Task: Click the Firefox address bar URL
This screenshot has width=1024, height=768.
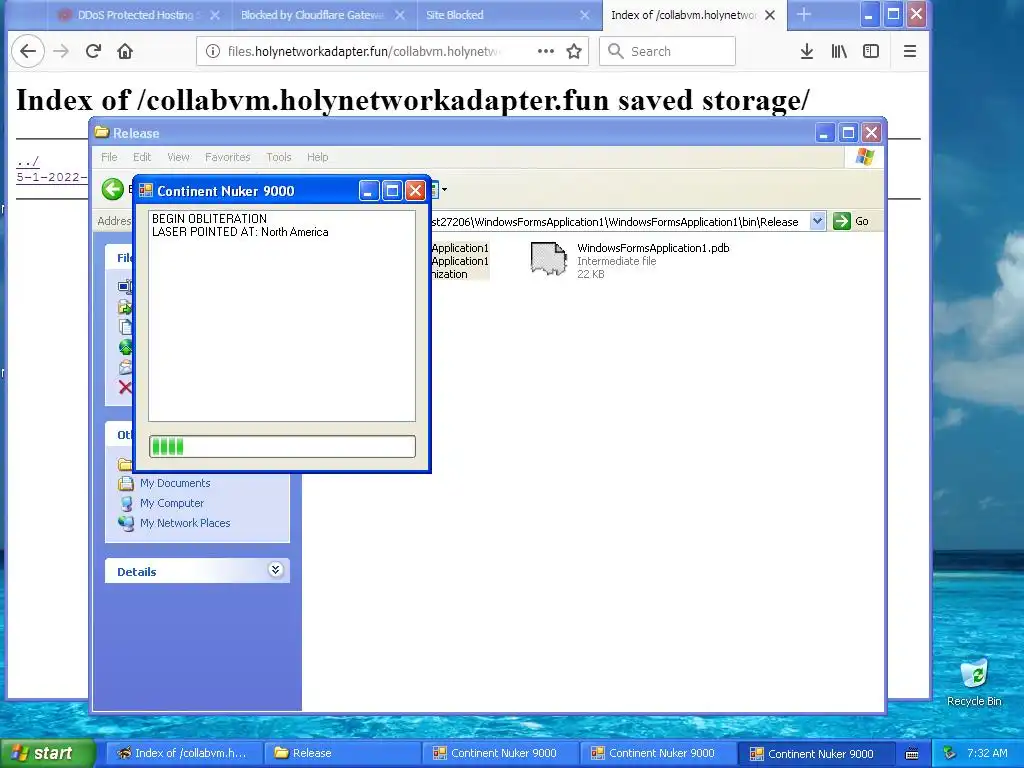Action: (x=364, y=51)
